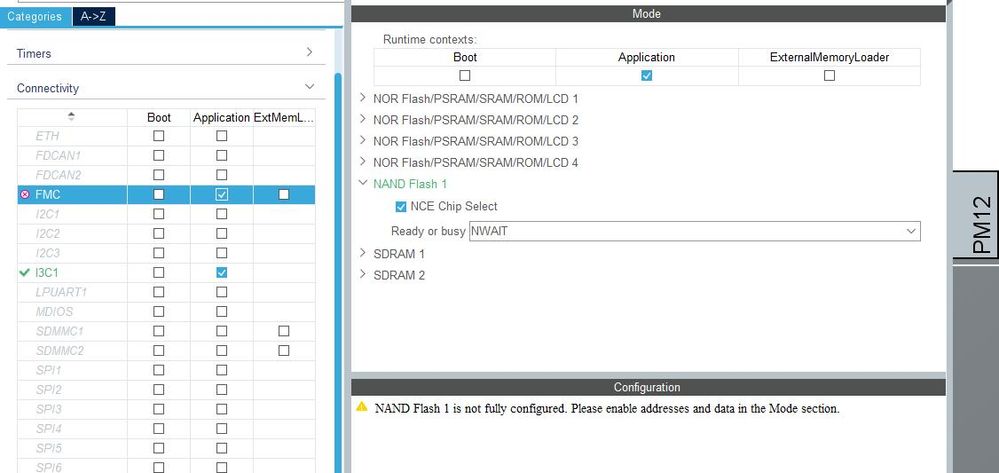
Task: Select the SPI4 peripheral
Action: (x=48, y=428)
